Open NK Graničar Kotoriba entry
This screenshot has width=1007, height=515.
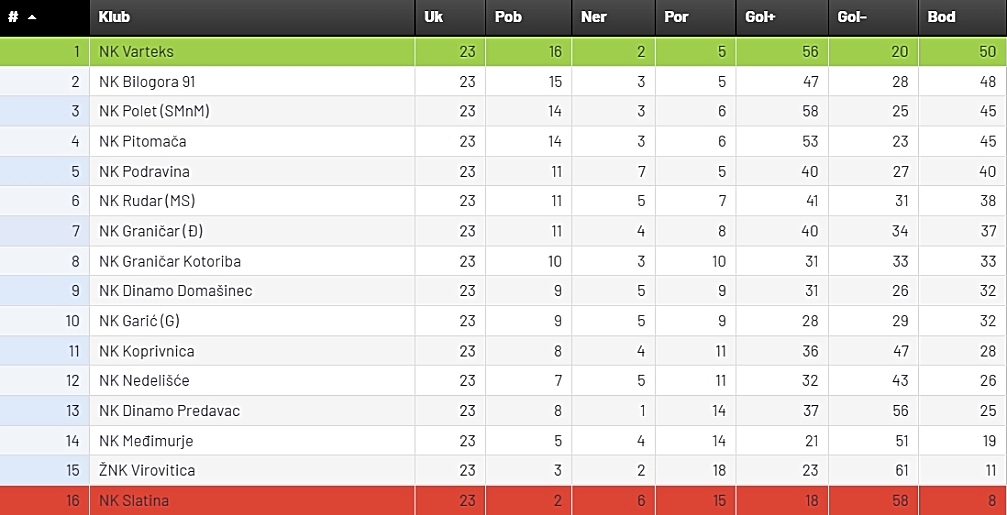coord(170,261)
